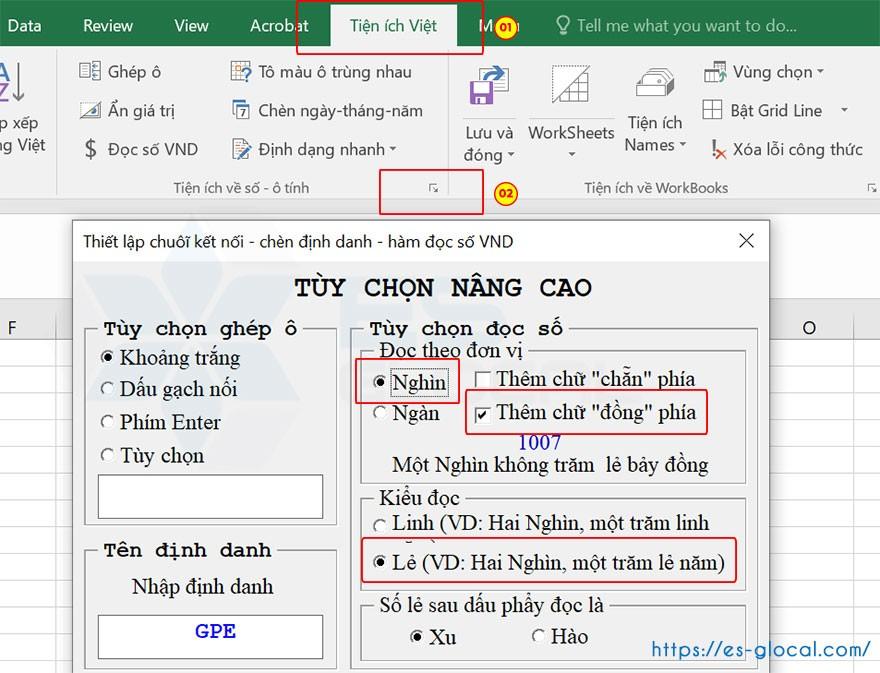The height and width of the screenshot is (673, 880).
Task: Click the Ẩn giá trị icon
Action: (x=90, y=110)
